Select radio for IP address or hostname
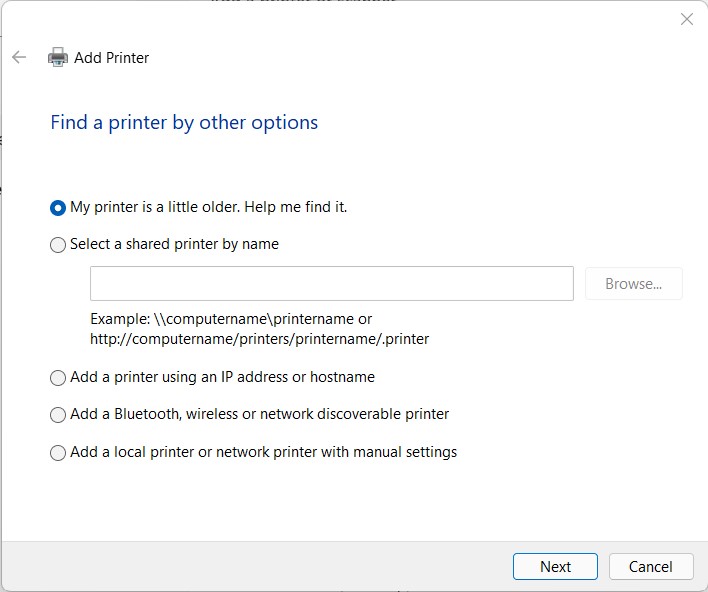Image resolution: width=708 pixels, height=592 pixels. click(x=58, y=378)
